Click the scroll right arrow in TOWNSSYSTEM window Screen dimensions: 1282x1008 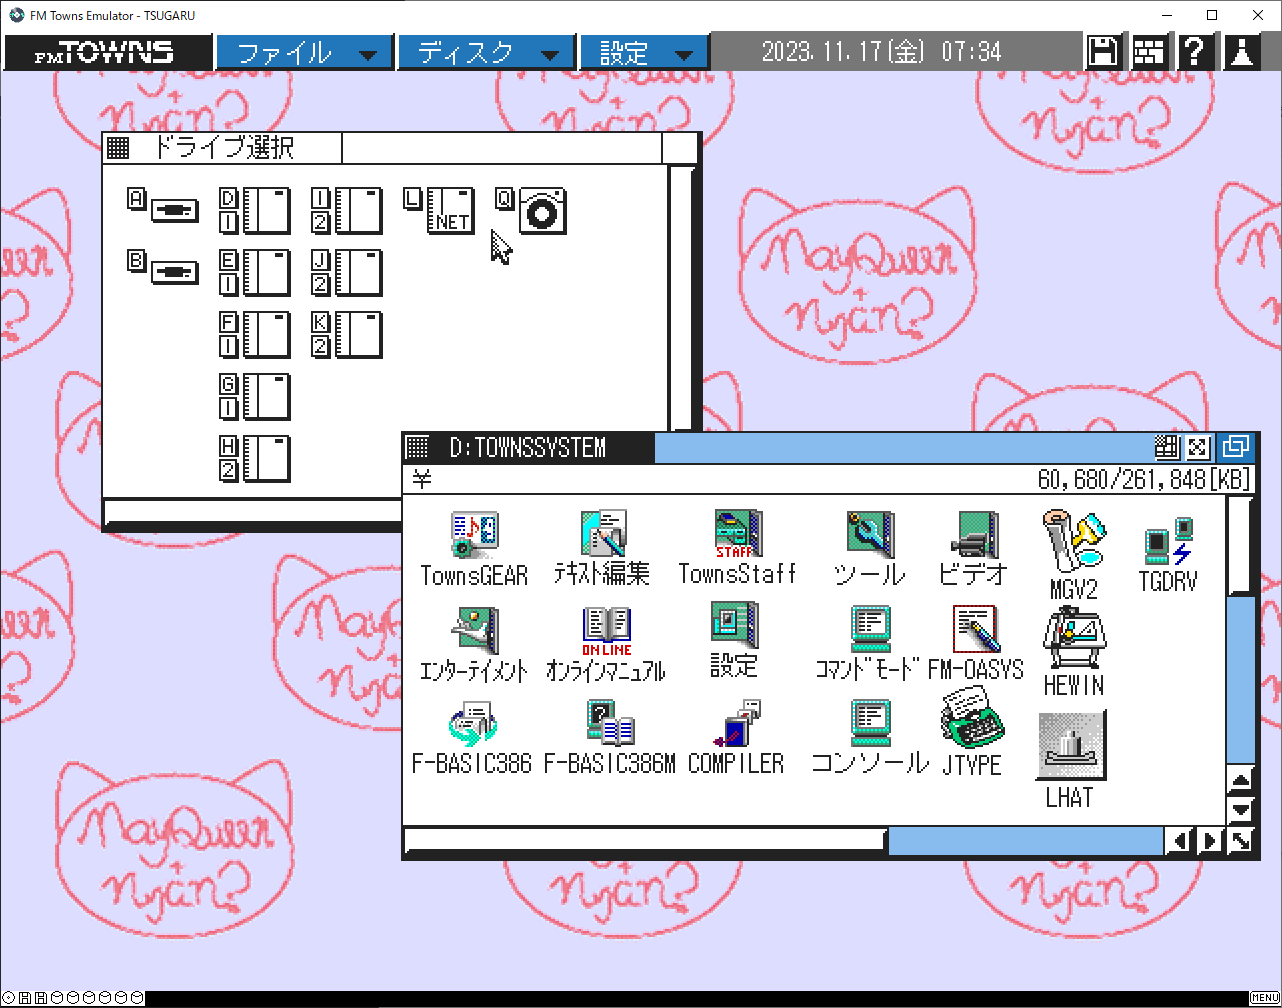pyautogui.click(x=1209, y=841)
